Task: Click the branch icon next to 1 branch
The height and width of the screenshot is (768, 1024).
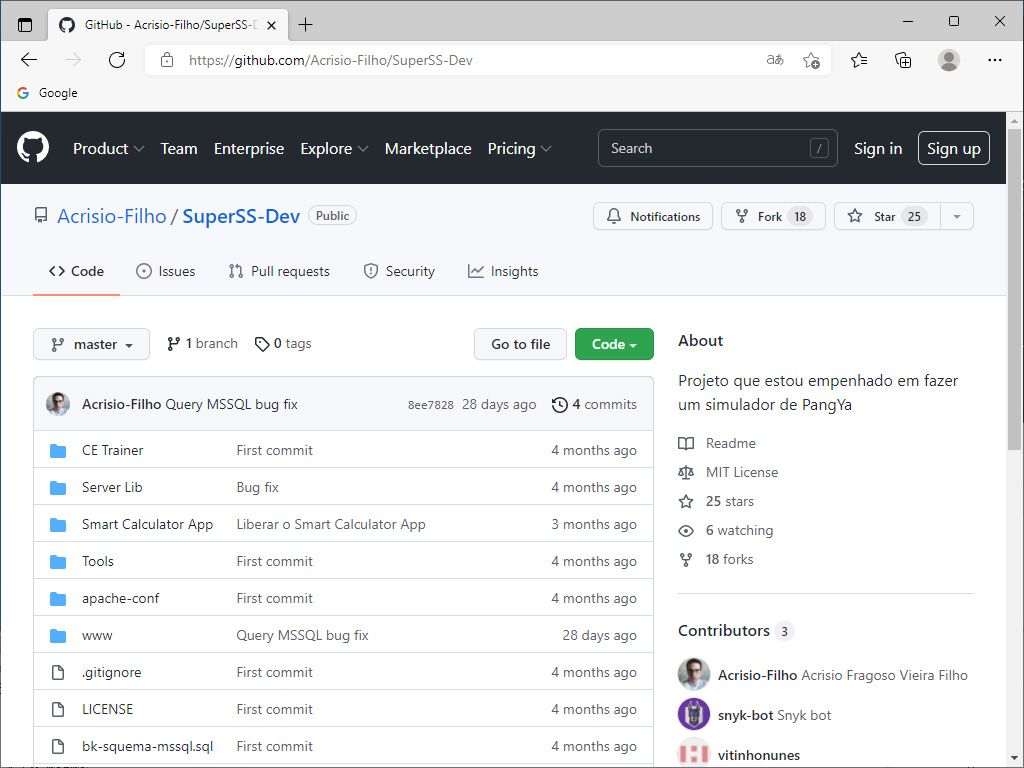Action: [173, 344]
